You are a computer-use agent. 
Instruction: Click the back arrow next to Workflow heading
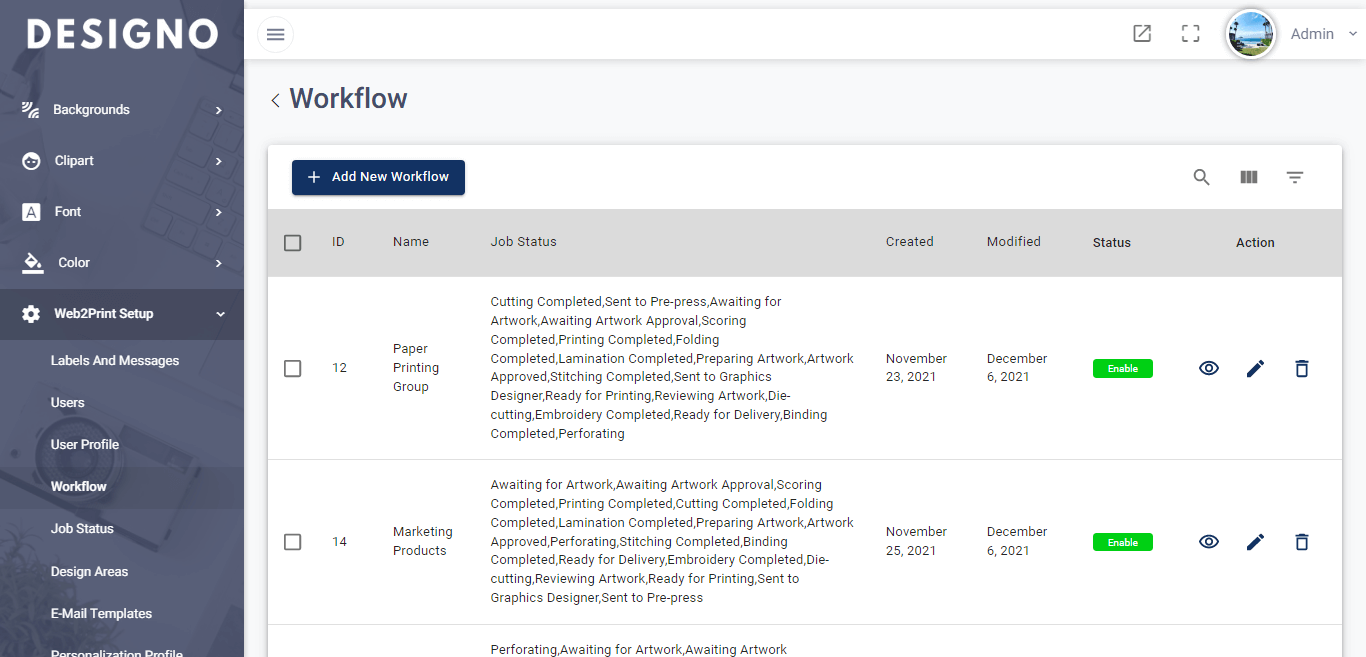point(275,100)
